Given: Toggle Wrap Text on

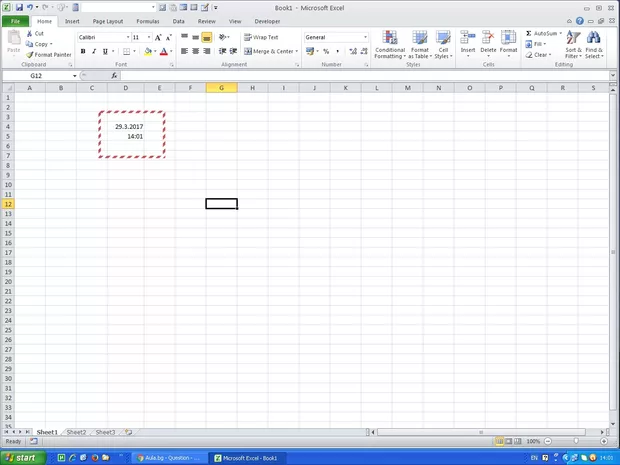Looking at the screenshot, I should tap(248, 37).
